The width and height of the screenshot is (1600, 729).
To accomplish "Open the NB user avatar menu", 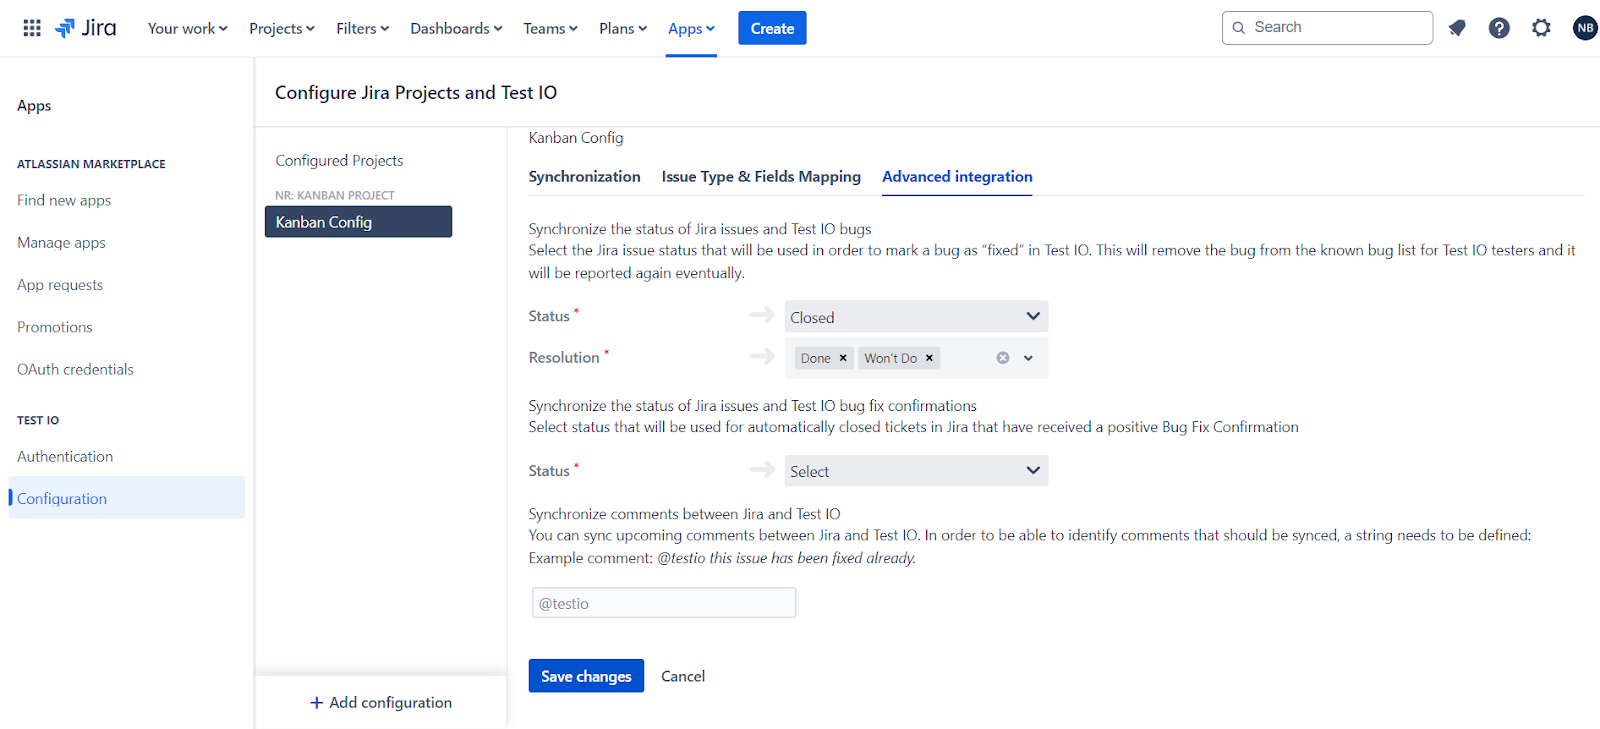I will coord(1585,28).
